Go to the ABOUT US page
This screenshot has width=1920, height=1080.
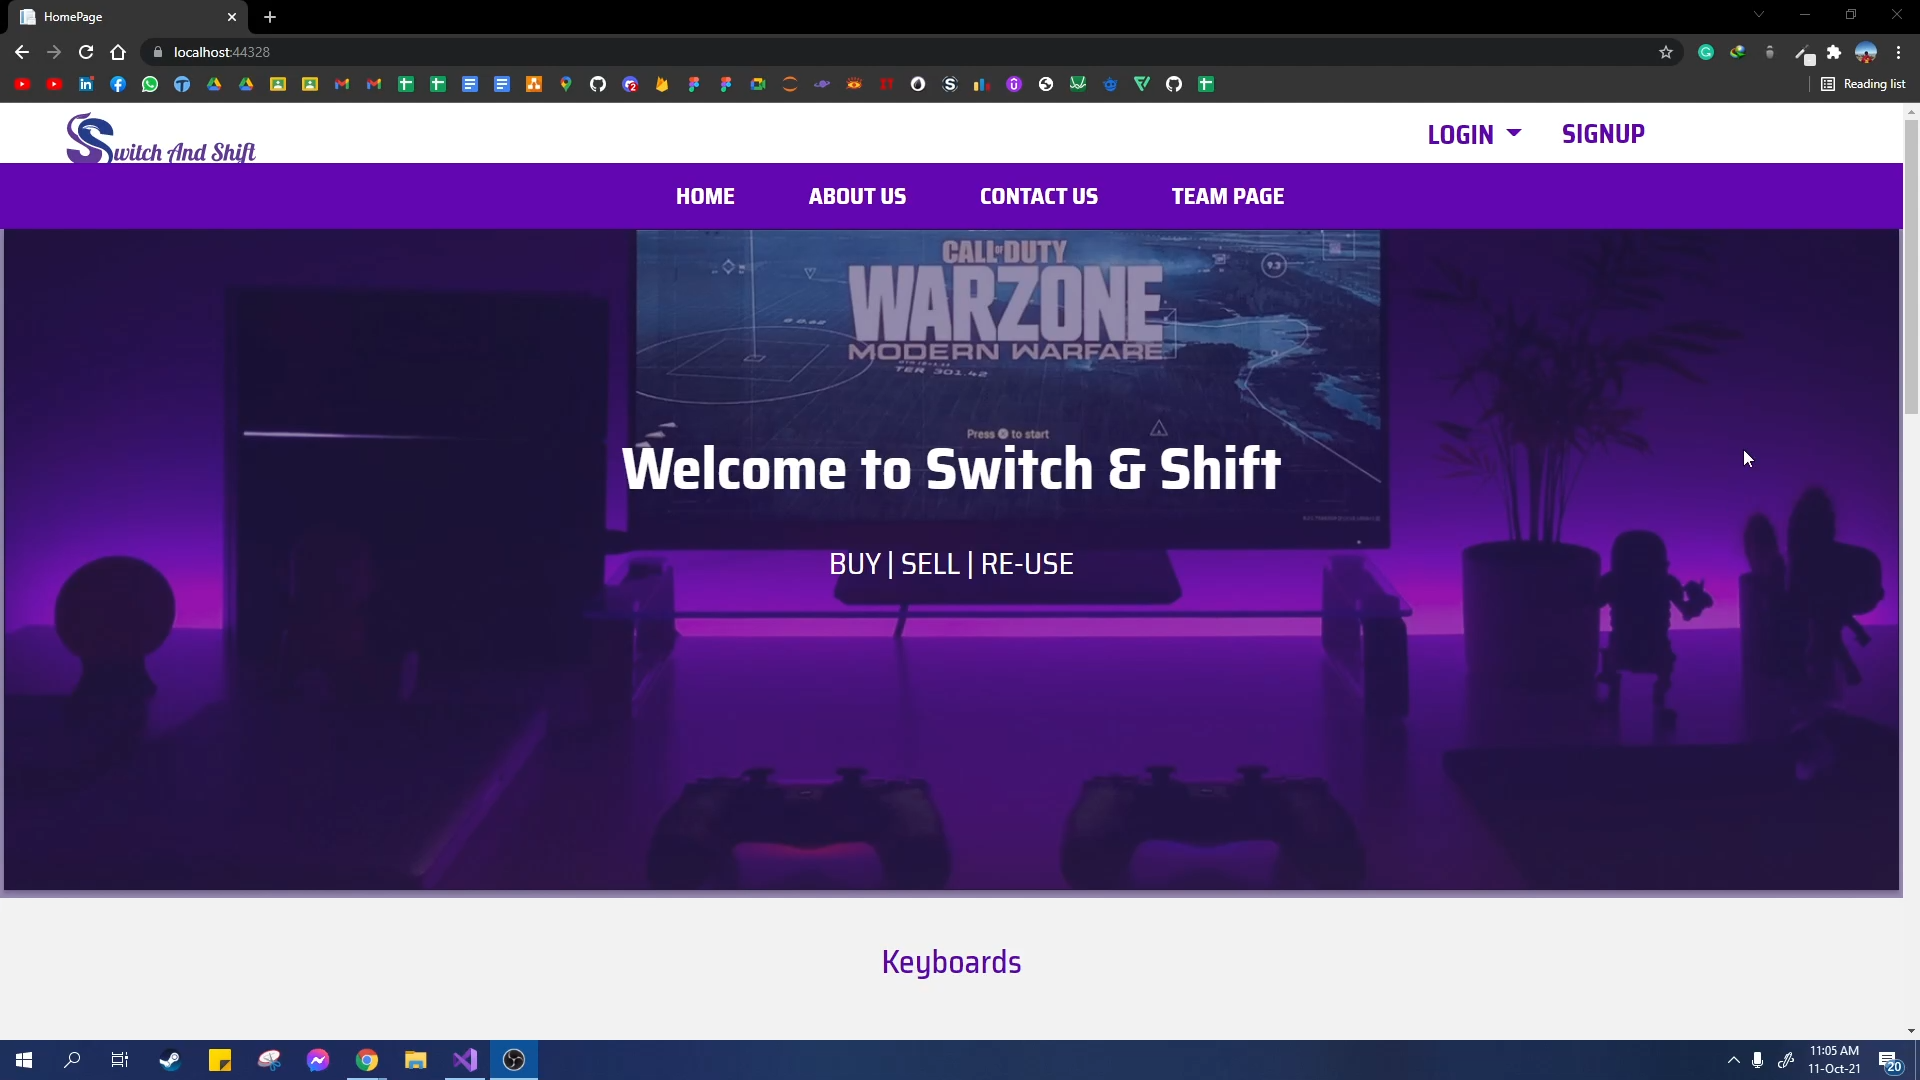857,196
